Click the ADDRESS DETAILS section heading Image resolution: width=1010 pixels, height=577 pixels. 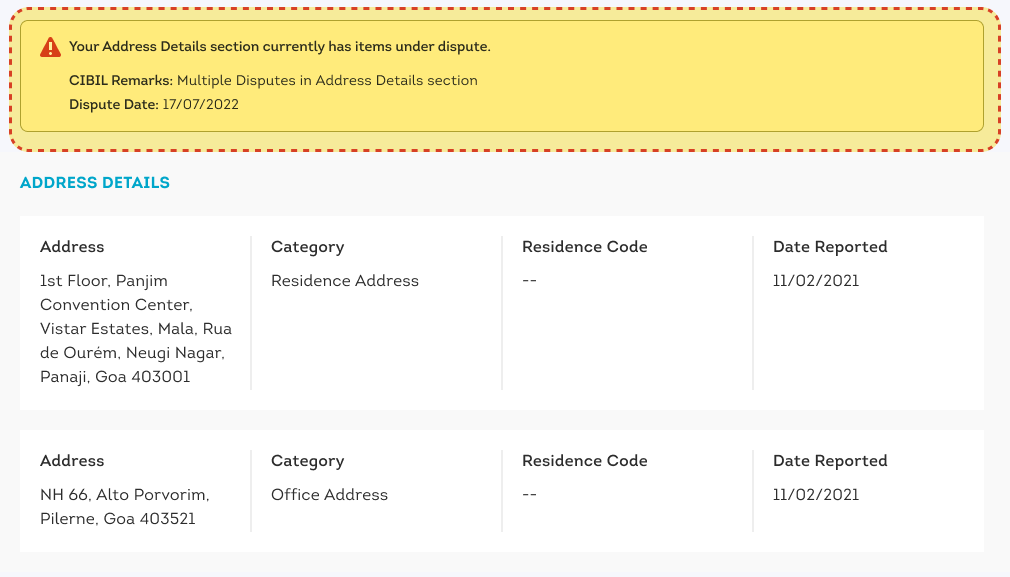95,183
